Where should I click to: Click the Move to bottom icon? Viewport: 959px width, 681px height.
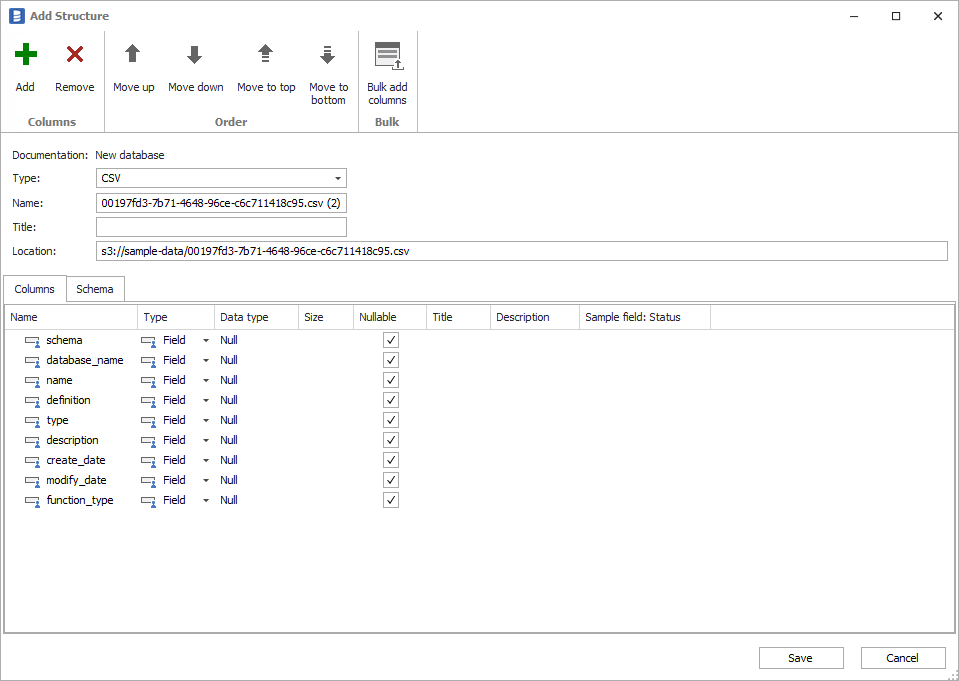click(328, 55)
